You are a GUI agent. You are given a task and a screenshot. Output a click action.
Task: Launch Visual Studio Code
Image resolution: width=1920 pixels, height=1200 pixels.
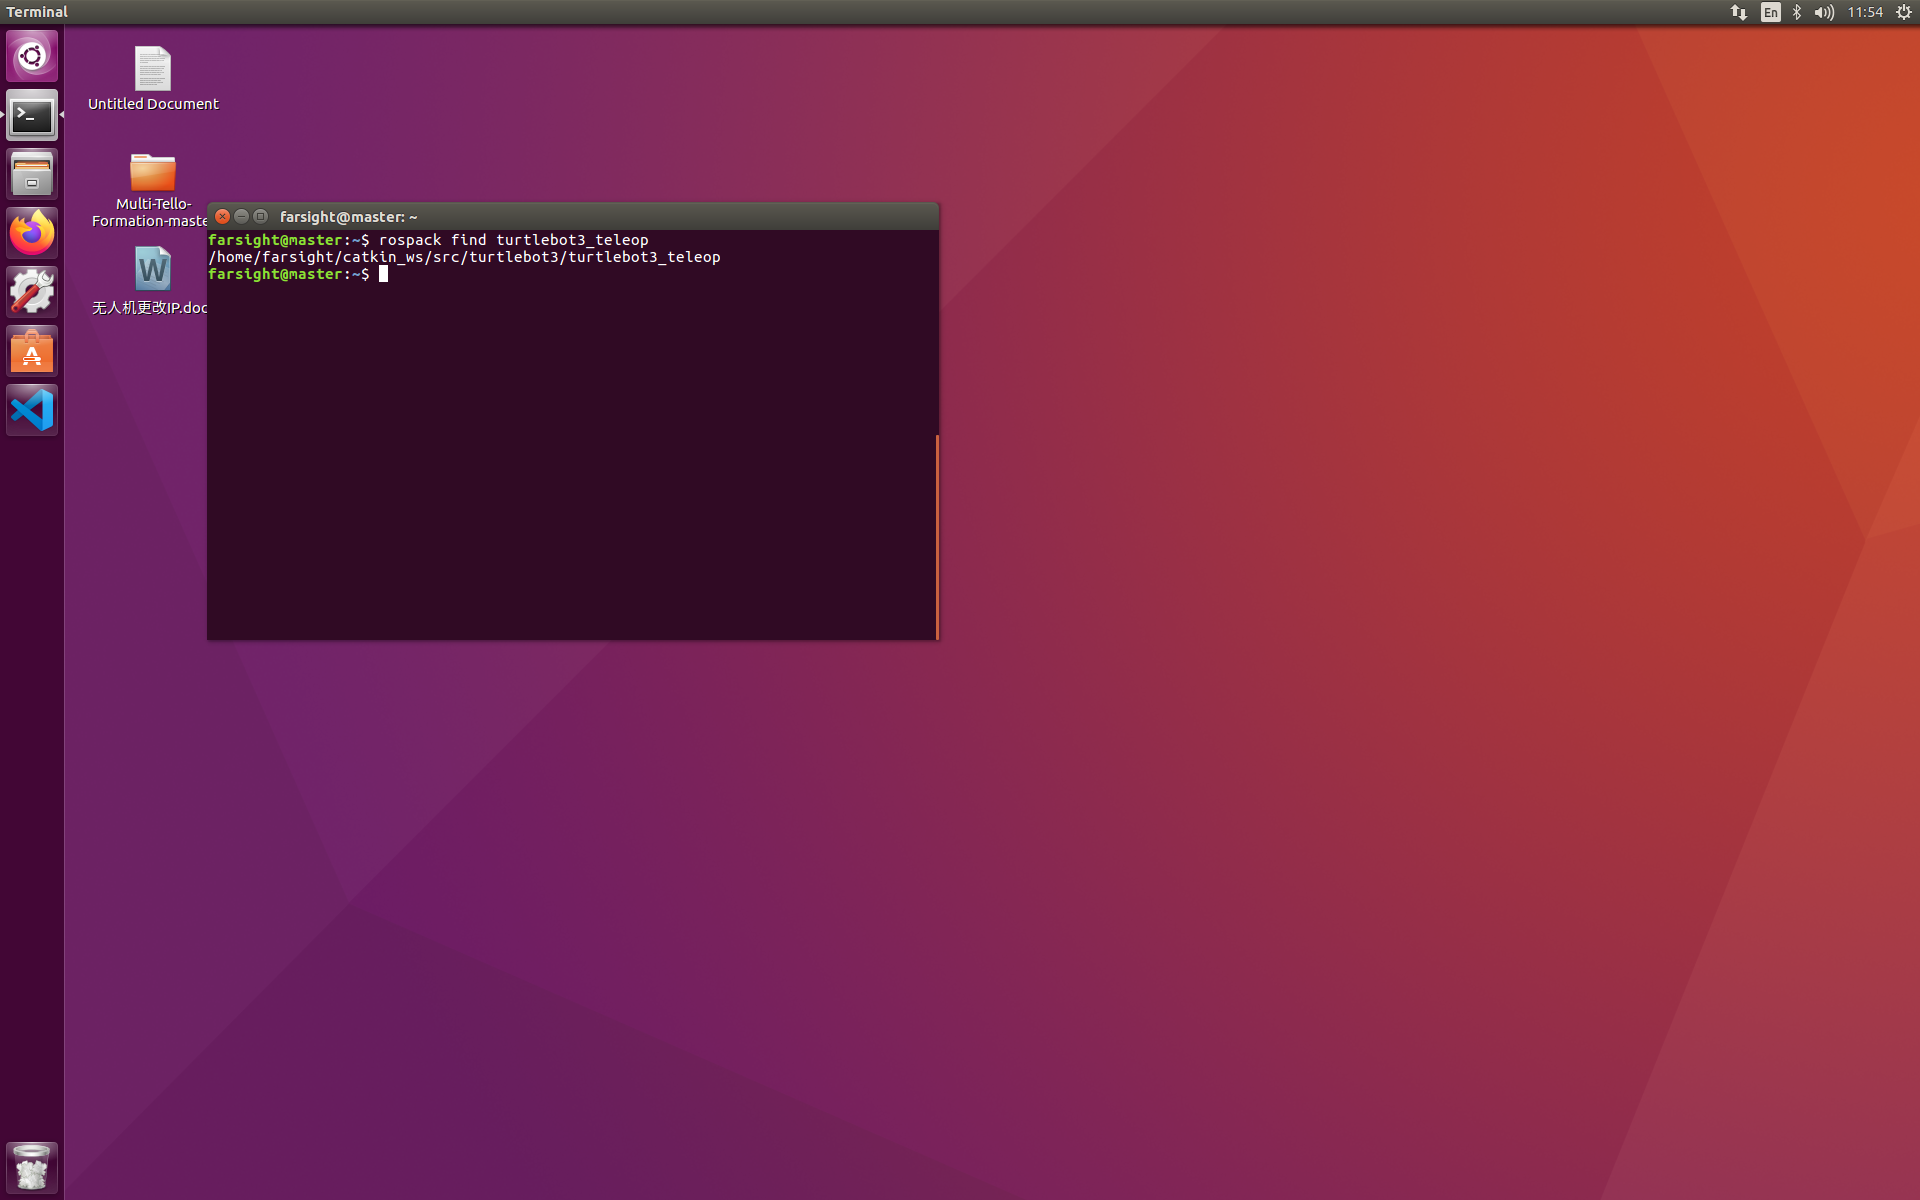(x=32, y=410)
